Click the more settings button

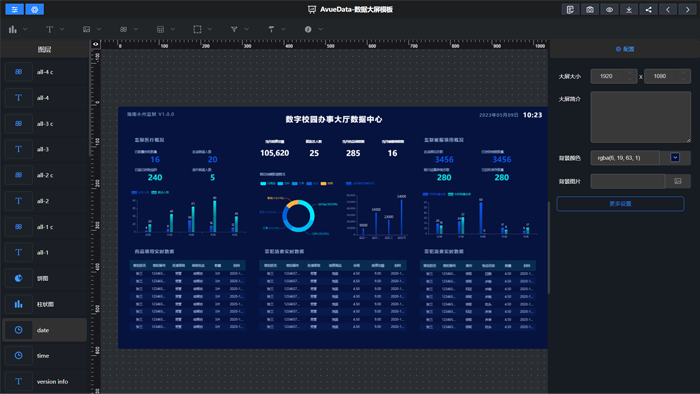click(620, 203)
